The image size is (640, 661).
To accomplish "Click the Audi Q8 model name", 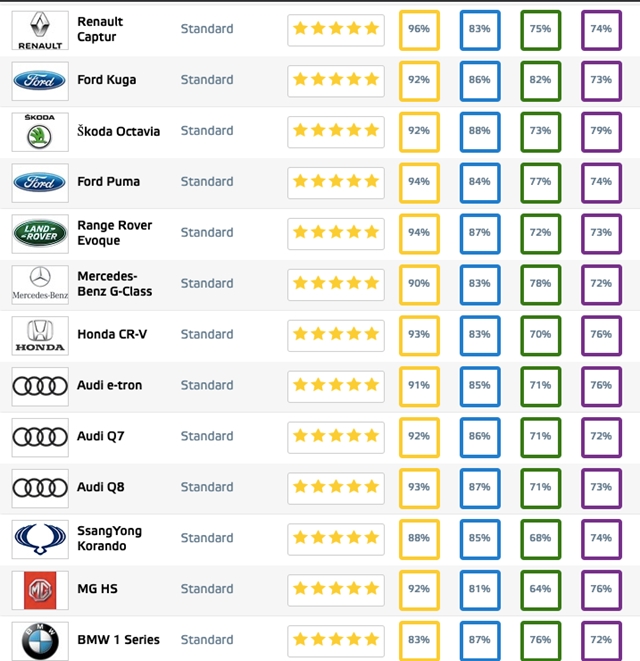I will 100,487.
